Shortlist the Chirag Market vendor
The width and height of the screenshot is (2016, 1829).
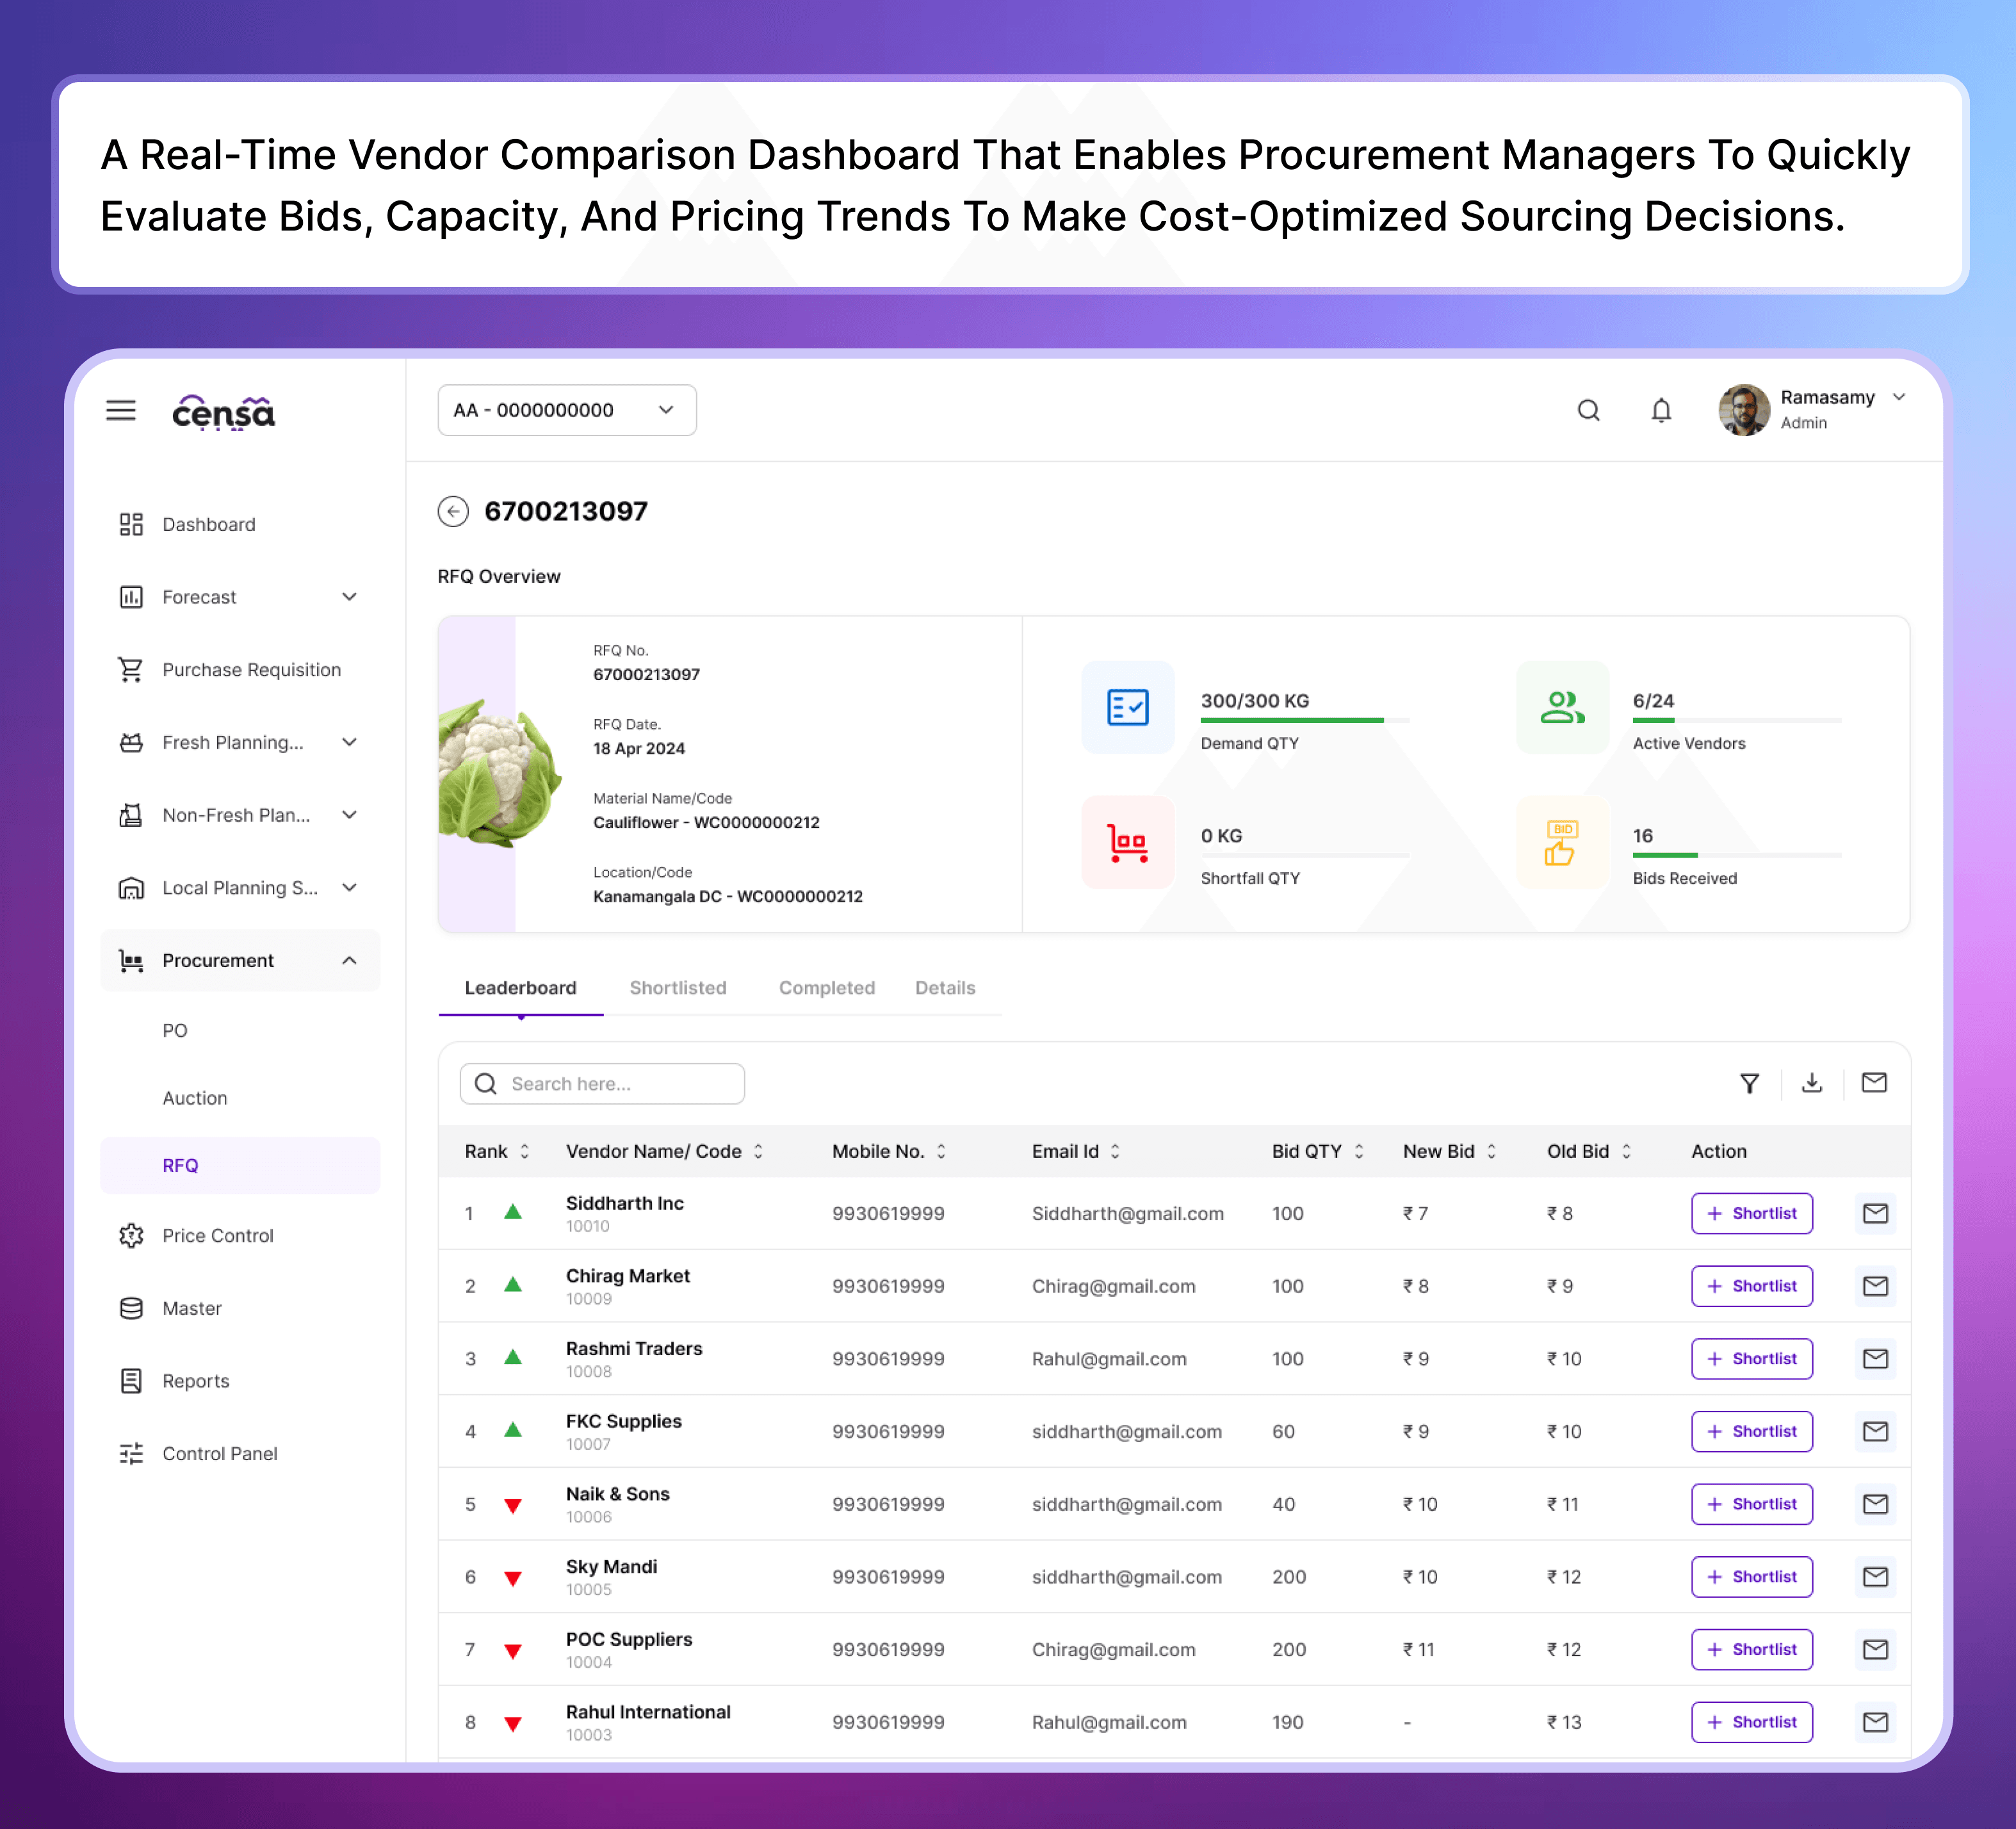click(x=1751, y=1286)
